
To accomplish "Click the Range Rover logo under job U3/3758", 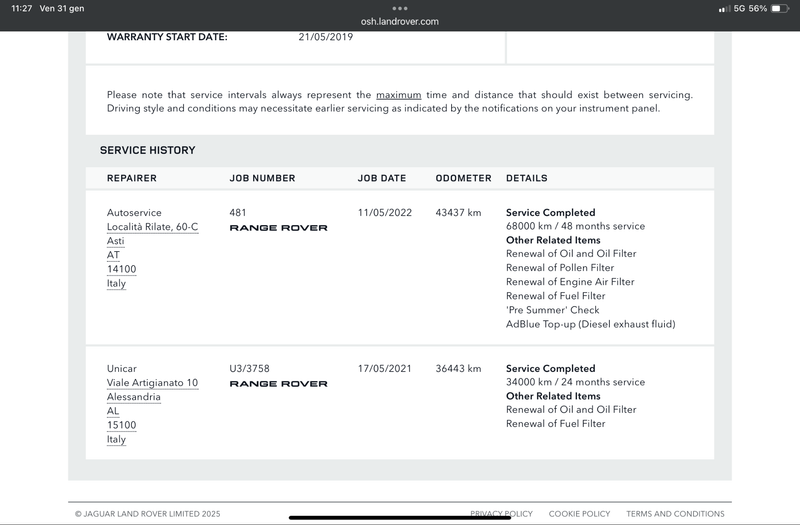I will (279, 384).
